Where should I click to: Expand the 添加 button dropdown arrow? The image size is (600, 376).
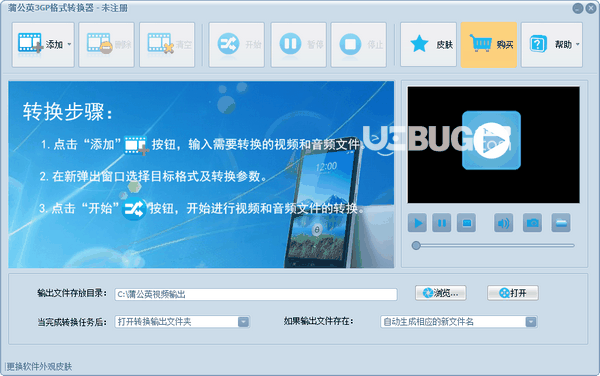coord(69,44)
